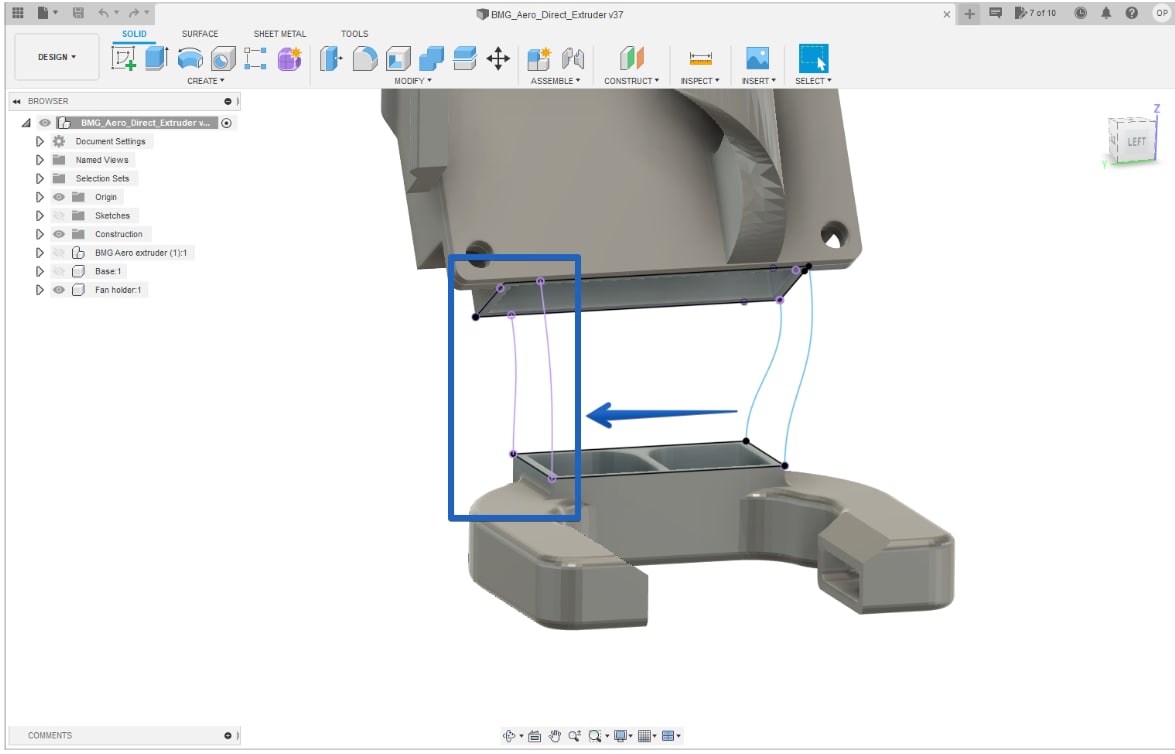Toggle visibility of Origin folder

pyautogui.click(x=58, y=197)
